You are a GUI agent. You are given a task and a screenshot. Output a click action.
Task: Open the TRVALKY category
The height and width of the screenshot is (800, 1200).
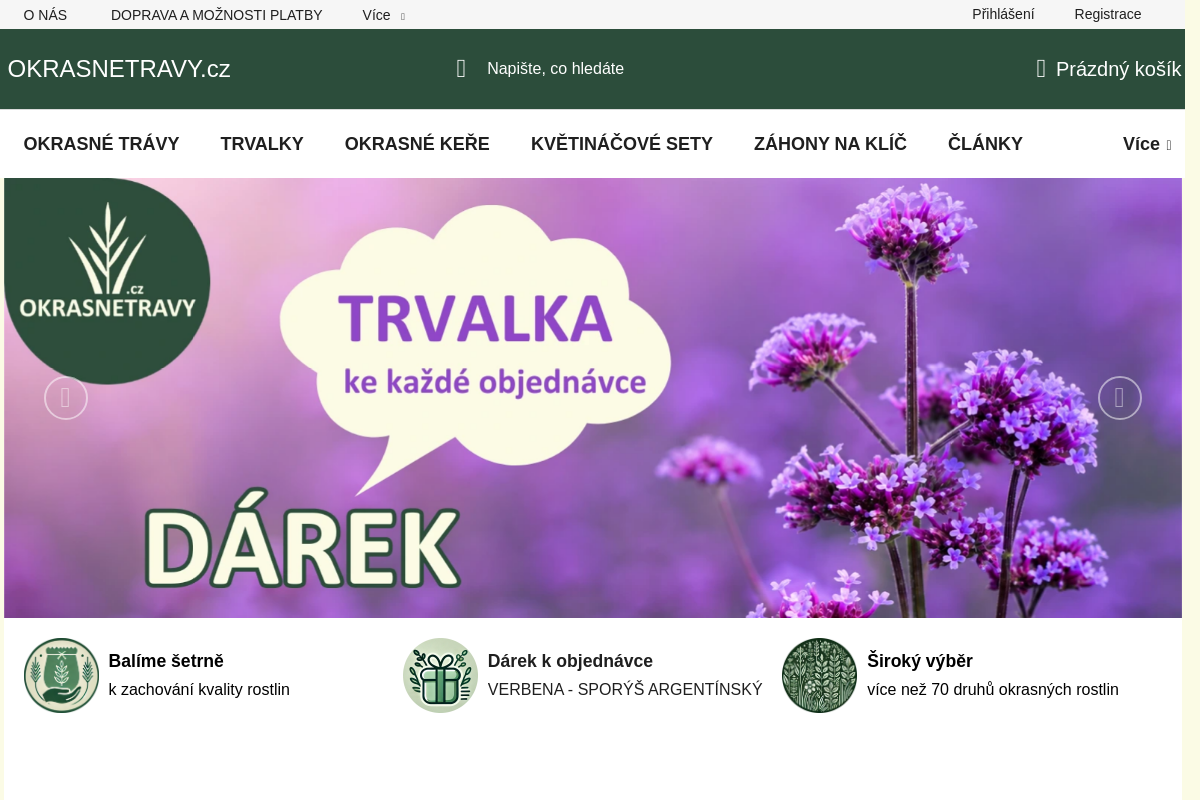(262, 144)
